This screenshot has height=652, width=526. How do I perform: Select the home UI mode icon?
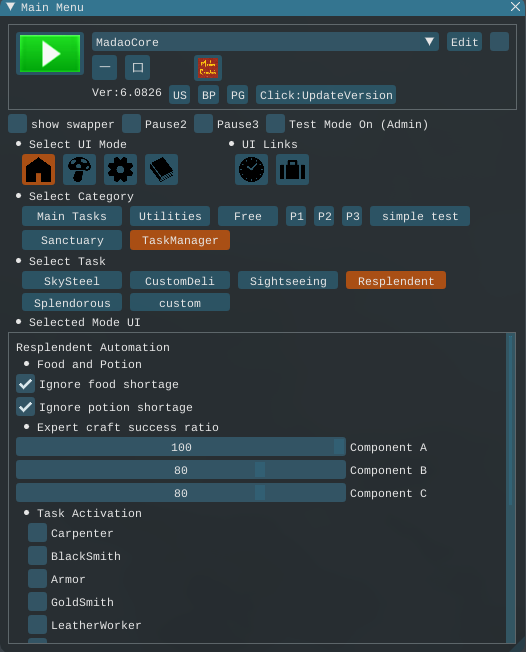coord(38,169)
